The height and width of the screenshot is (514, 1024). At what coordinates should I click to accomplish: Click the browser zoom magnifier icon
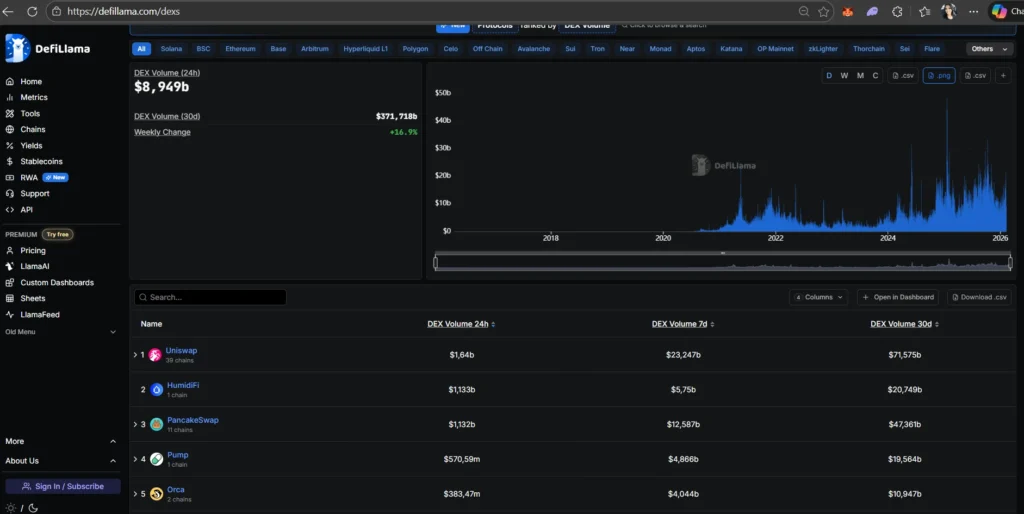[x=804, y=12]
